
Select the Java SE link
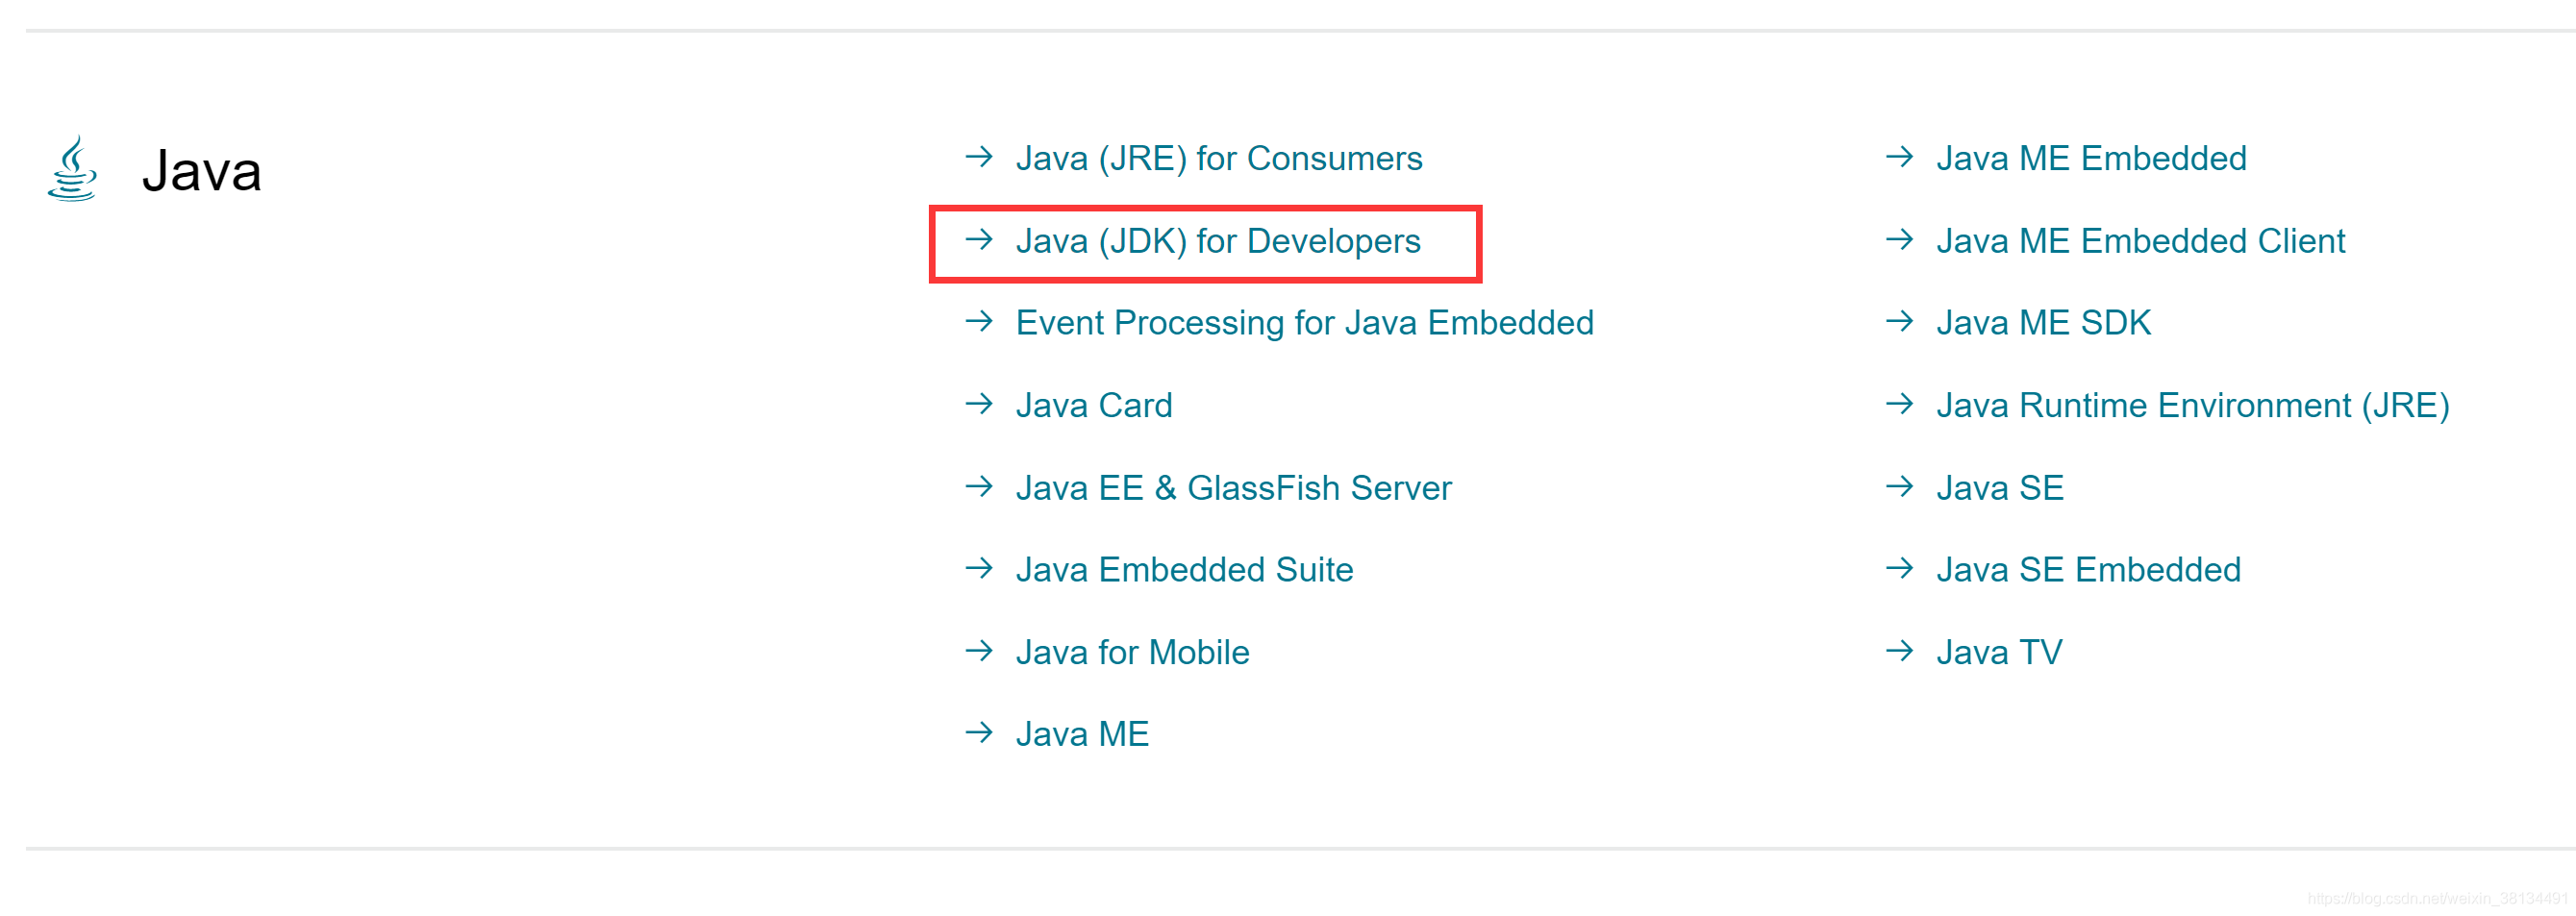(1999, 488)
